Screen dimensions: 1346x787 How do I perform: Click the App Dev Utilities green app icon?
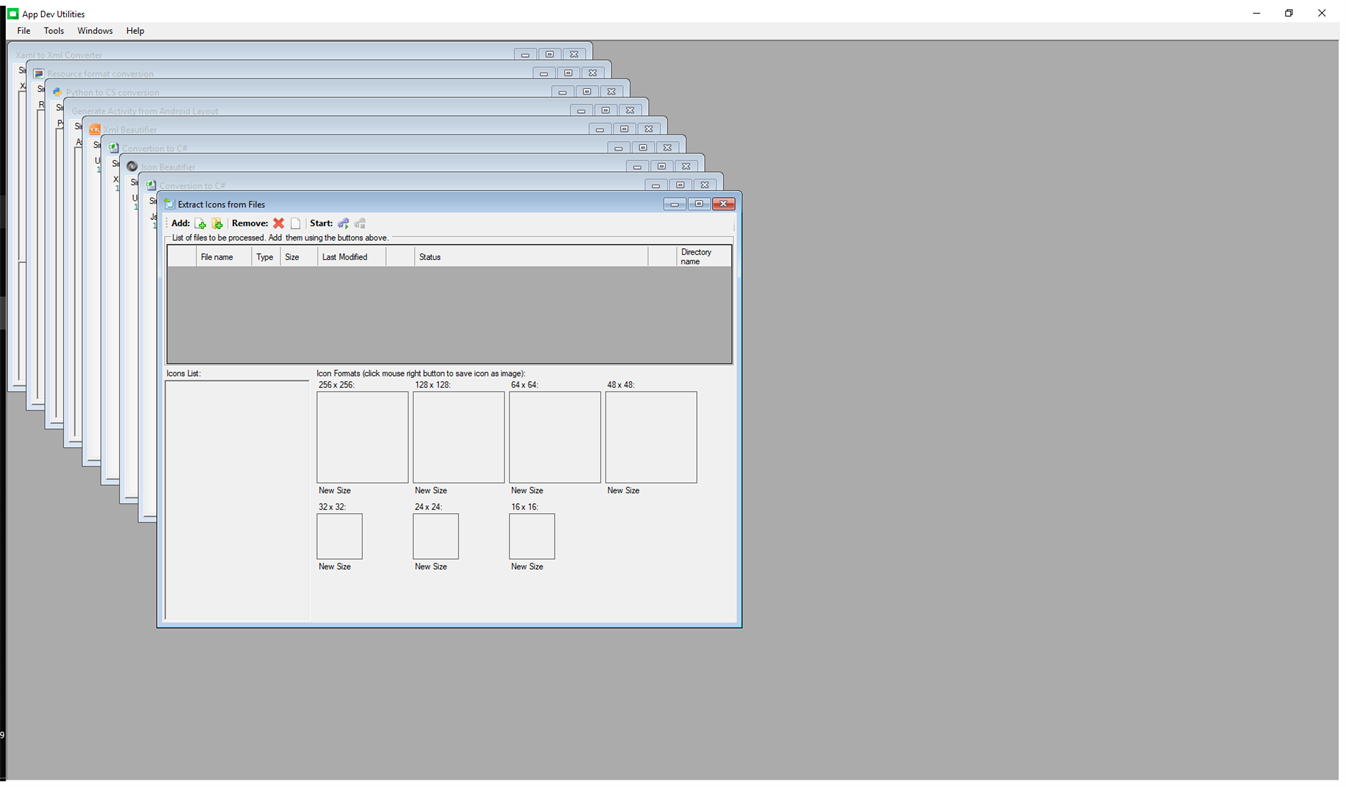[13, 14]
